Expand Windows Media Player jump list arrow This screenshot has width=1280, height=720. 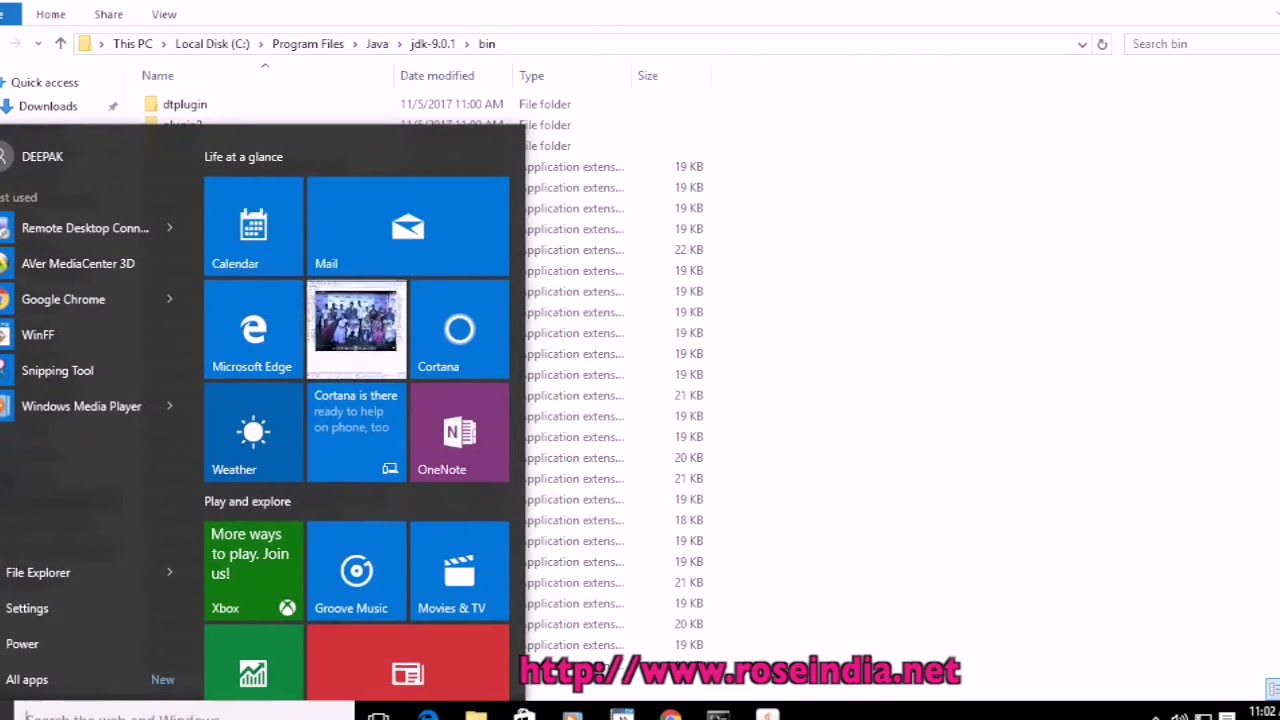(x=169, y=406)
